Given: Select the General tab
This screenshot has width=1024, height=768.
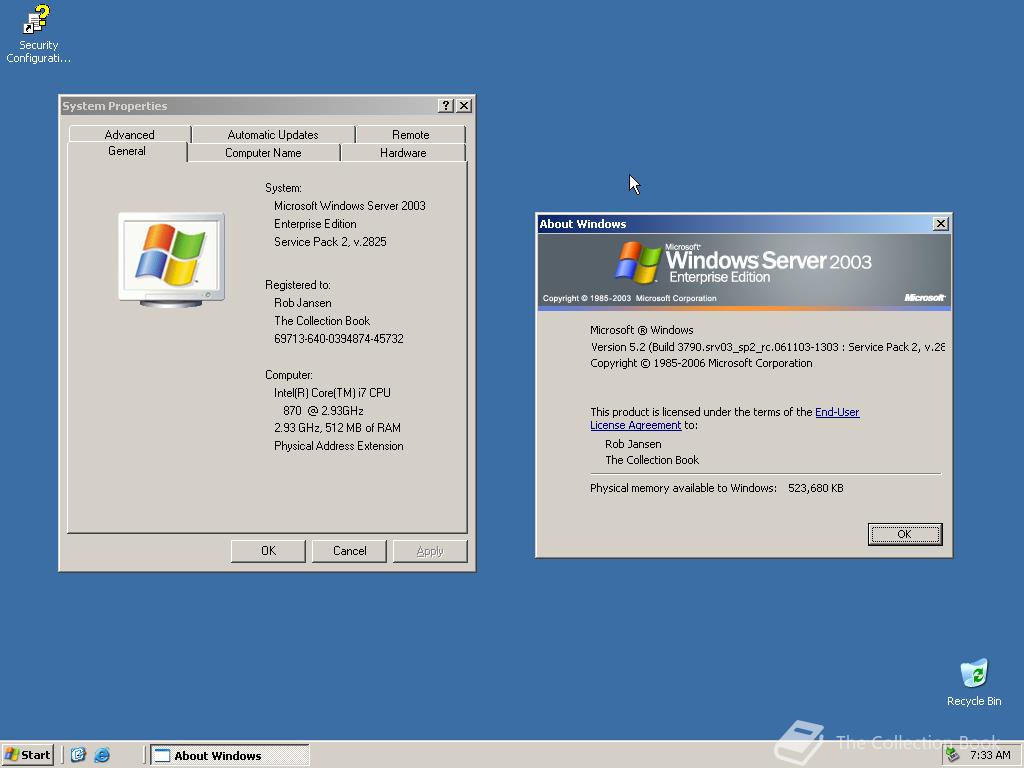Looking at the screenshot, I should click(127, 151).
